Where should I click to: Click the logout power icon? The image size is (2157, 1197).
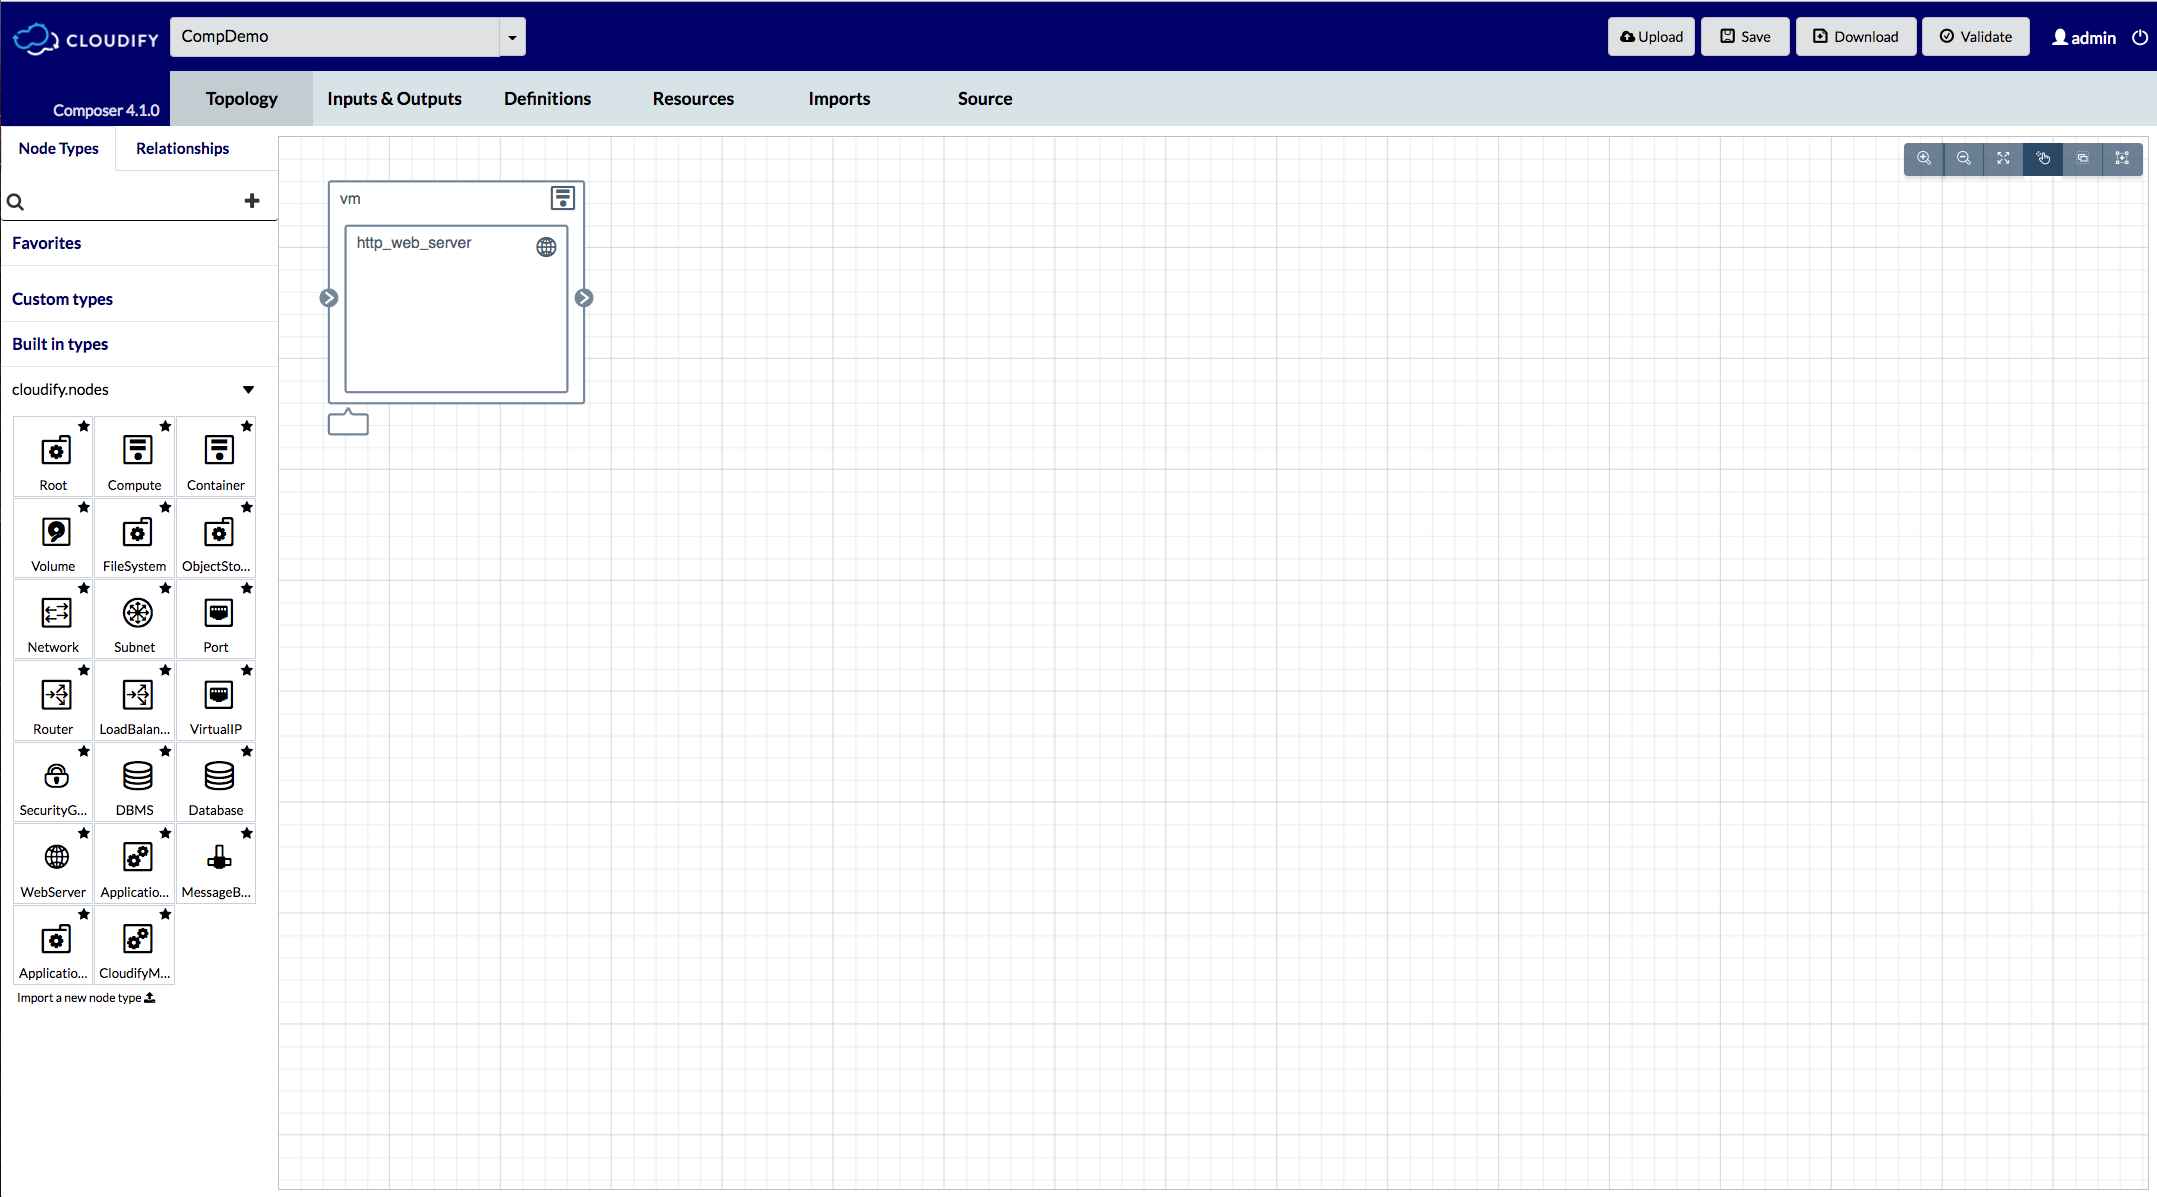coord(2140,37)
